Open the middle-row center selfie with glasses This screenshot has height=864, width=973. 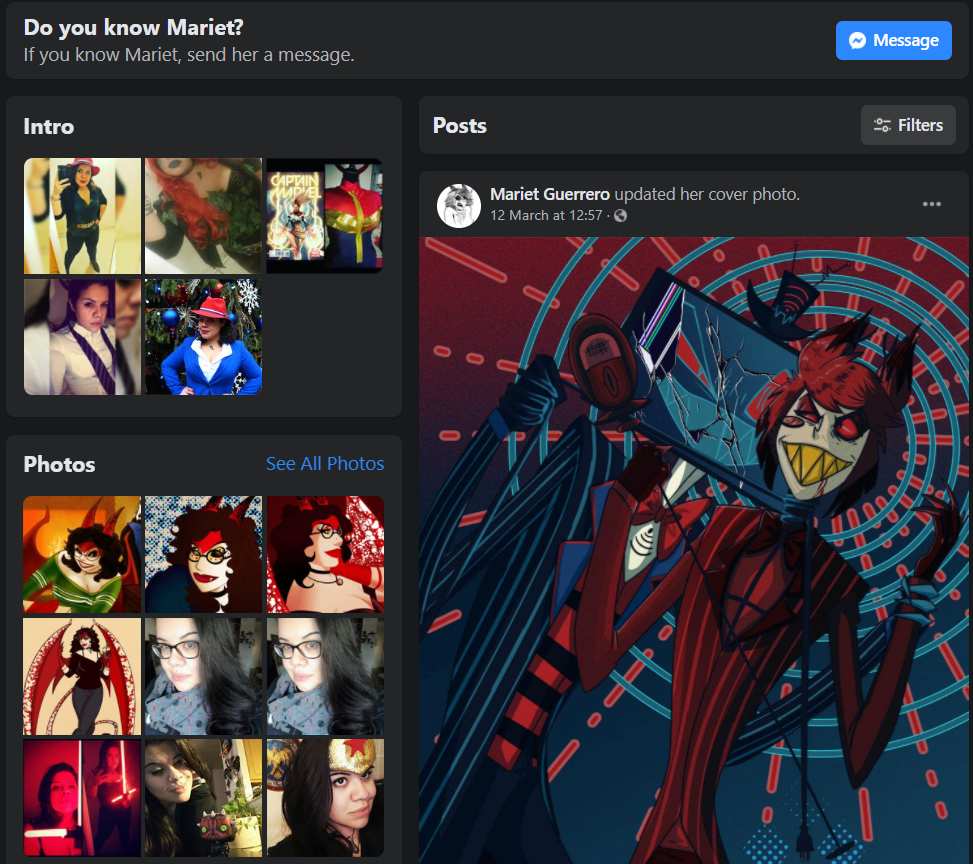(x=204, y=676)
